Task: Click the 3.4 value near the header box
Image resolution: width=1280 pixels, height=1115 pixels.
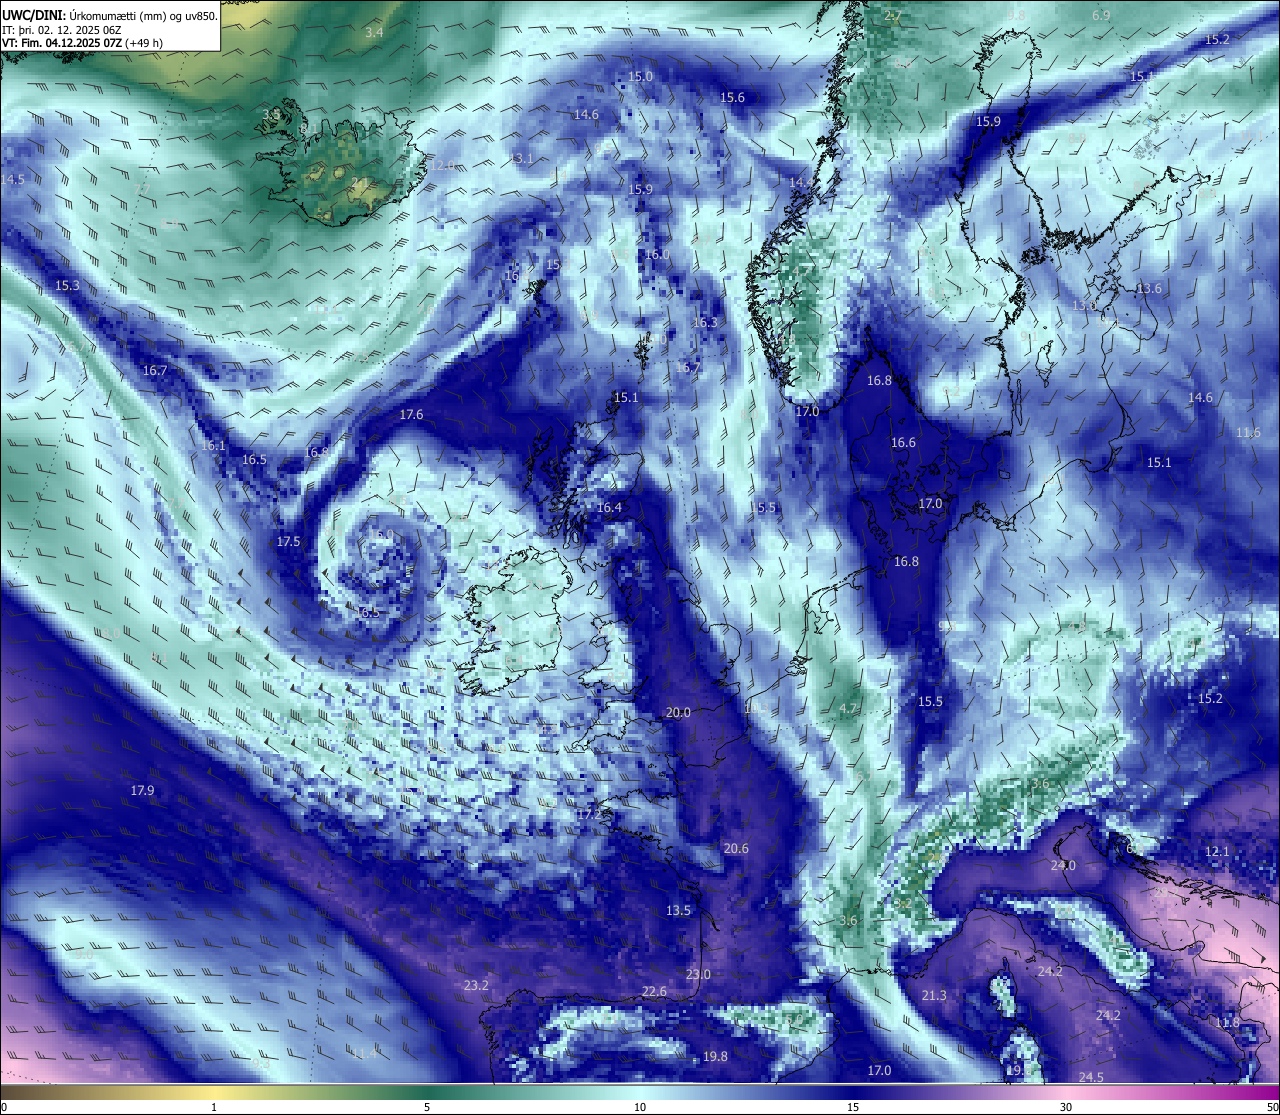Action: (x=374, y=33)
